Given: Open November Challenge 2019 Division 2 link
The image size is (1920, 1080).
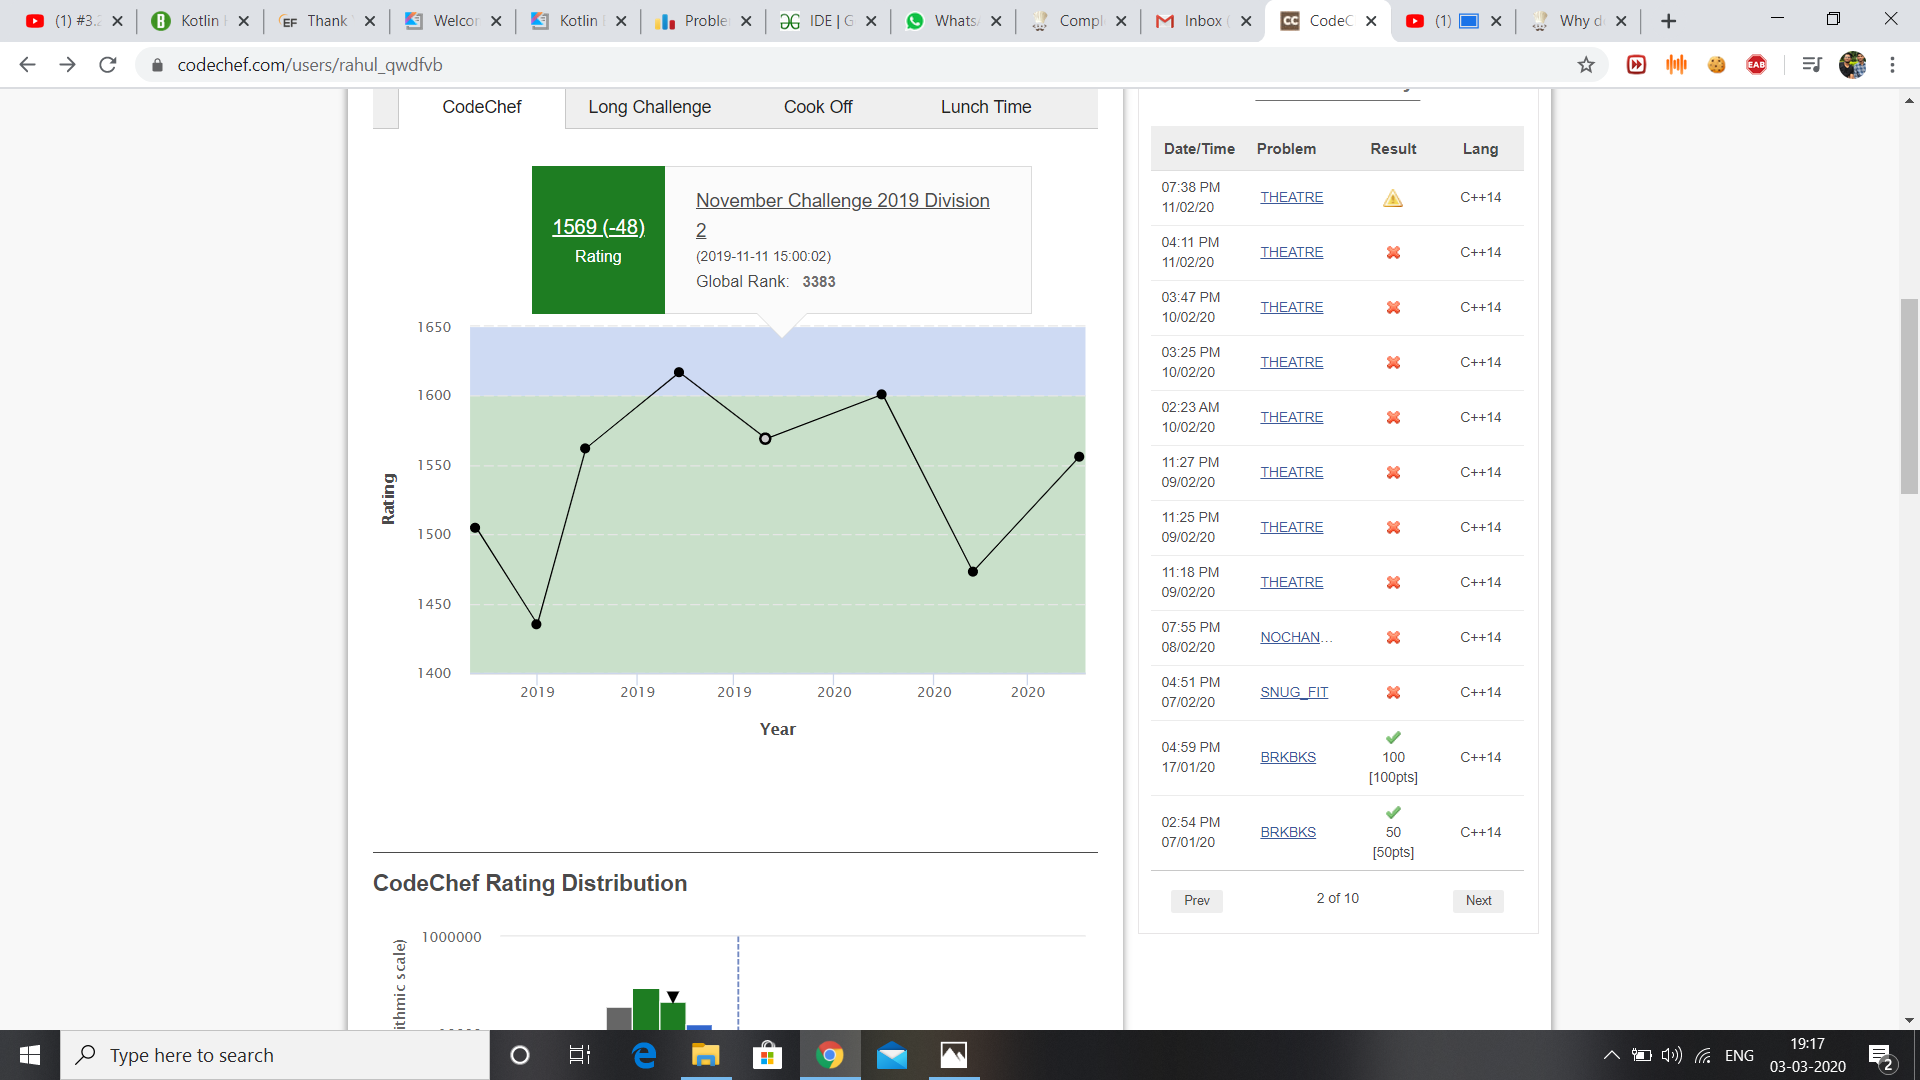Looking at the screenshot, I should point(842,201).
